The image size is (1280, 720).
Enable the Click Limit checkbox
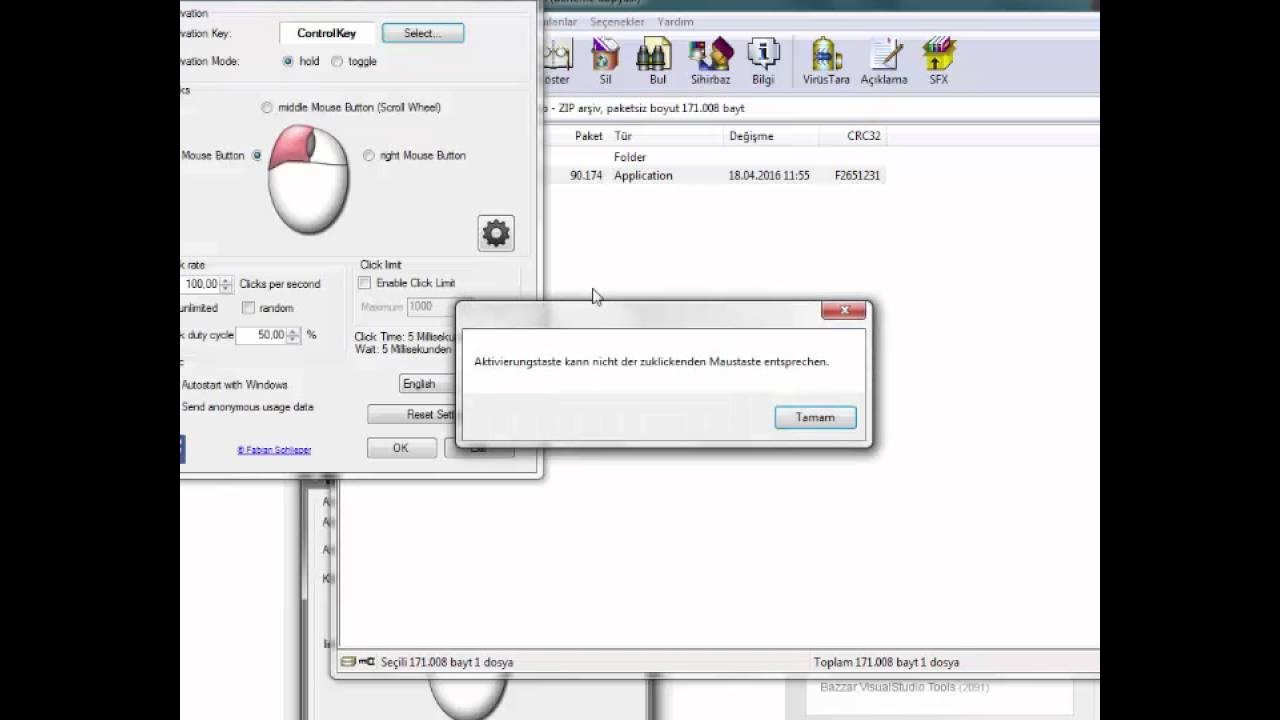click(x=364, y=283)
